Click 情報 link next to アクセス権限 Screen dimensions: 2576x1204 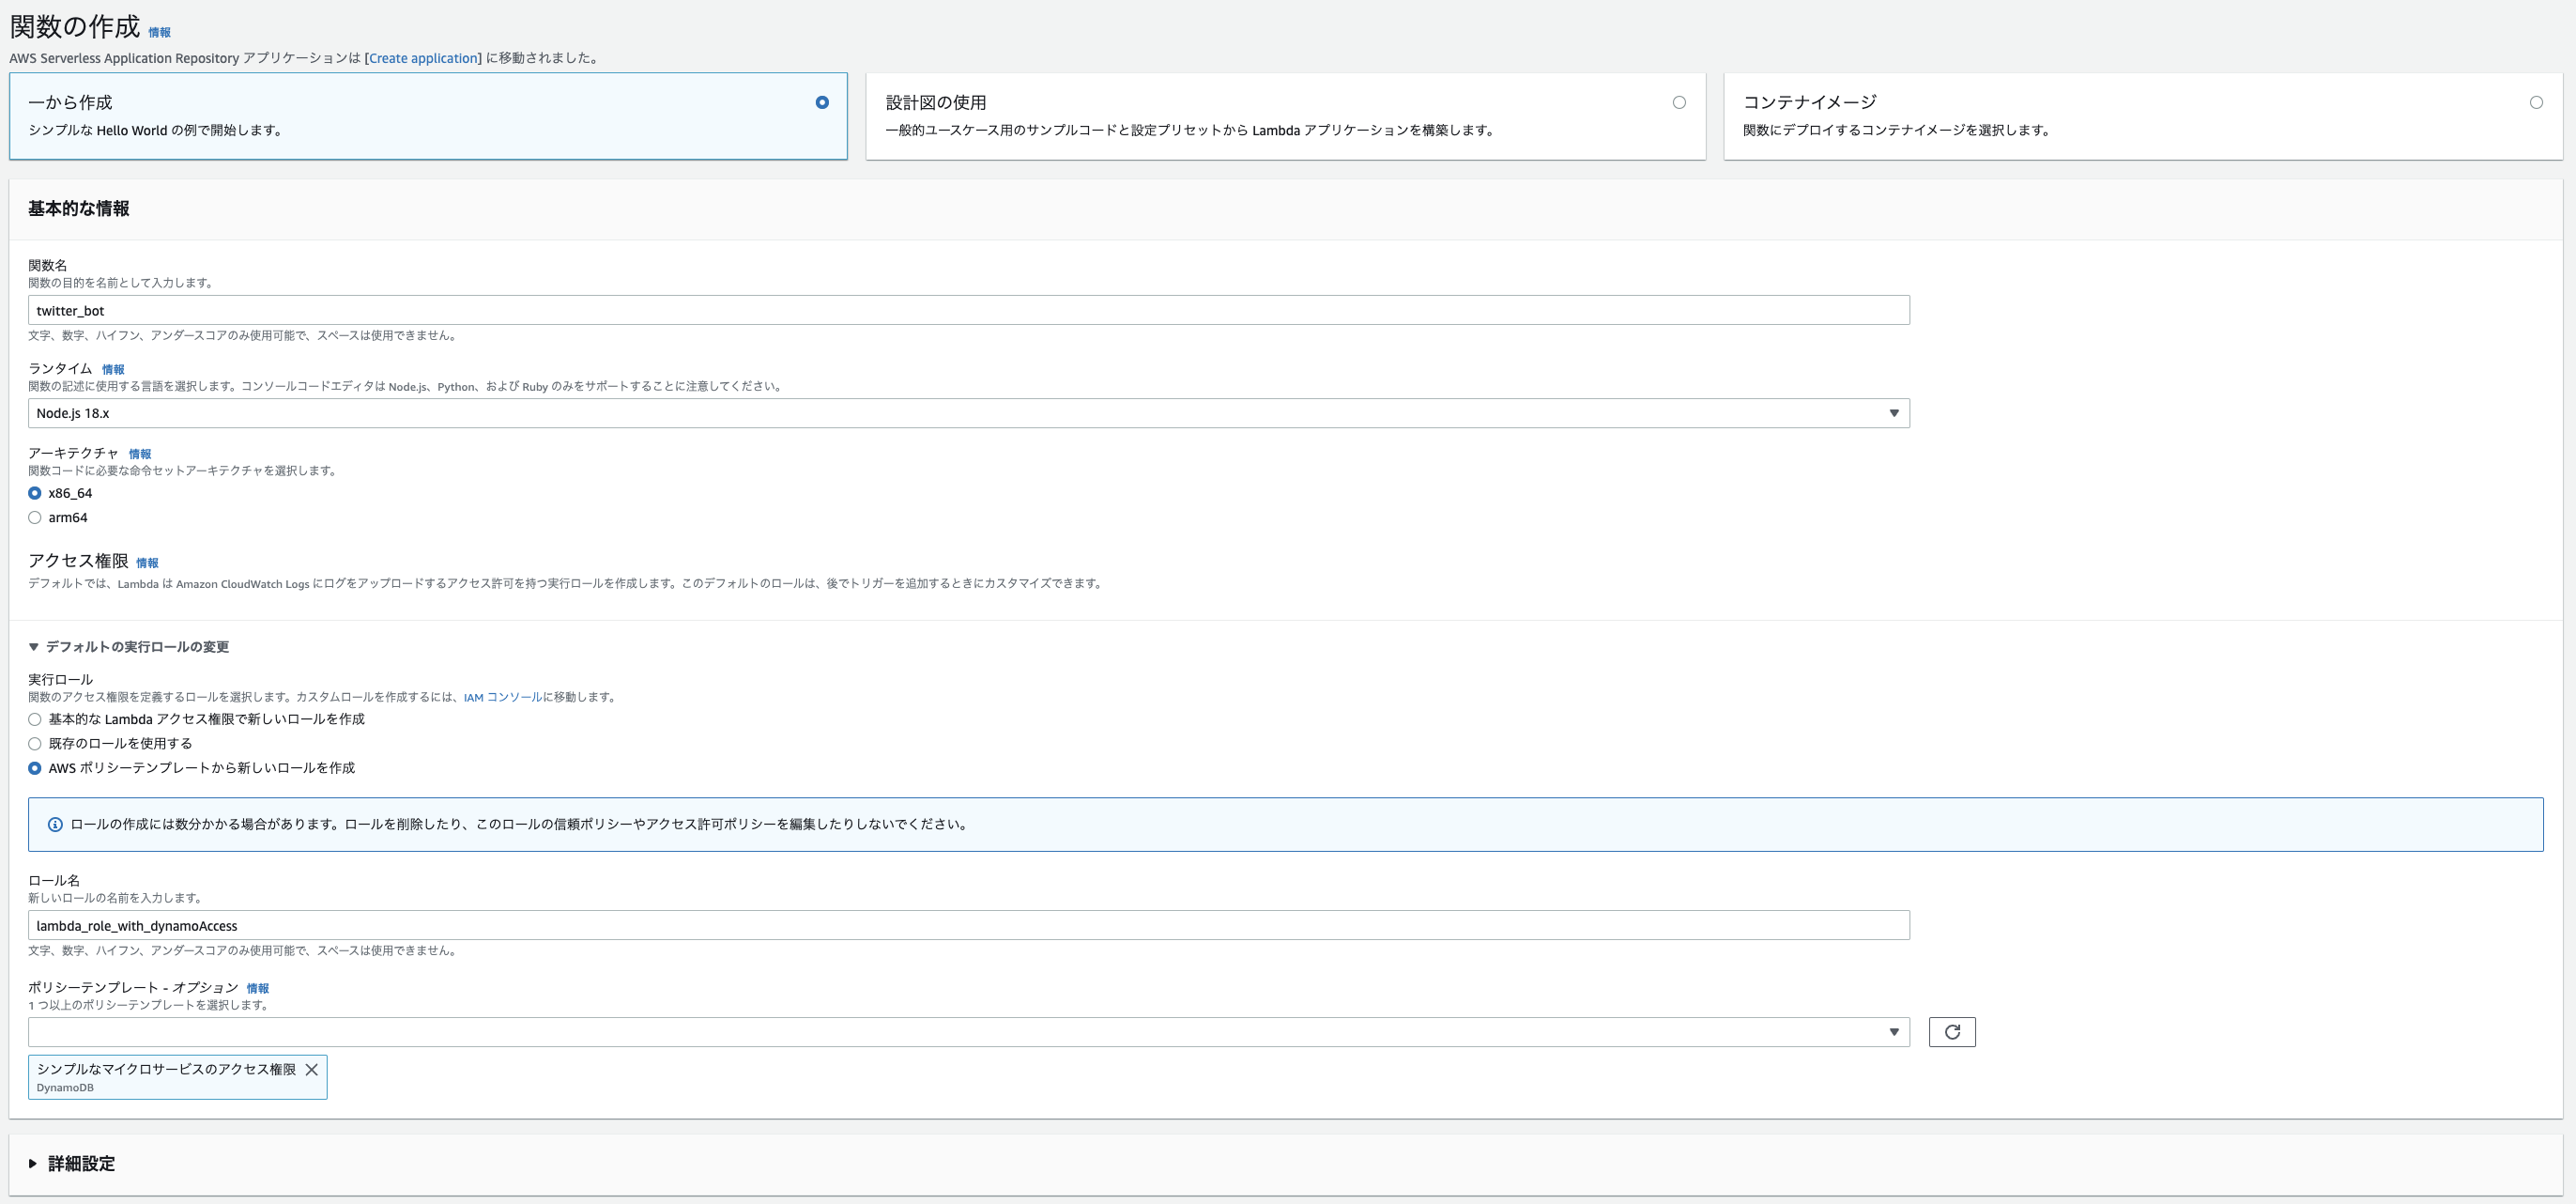click(147, 563)
